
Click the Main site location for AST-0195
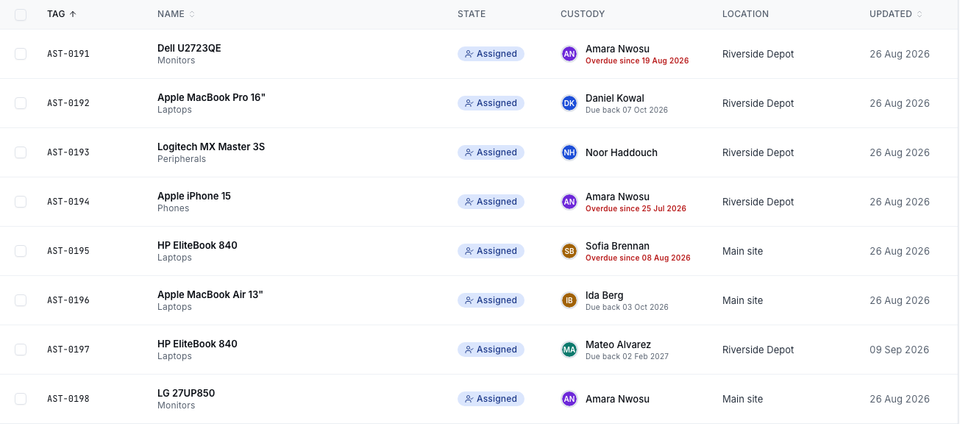click(743, 251)
